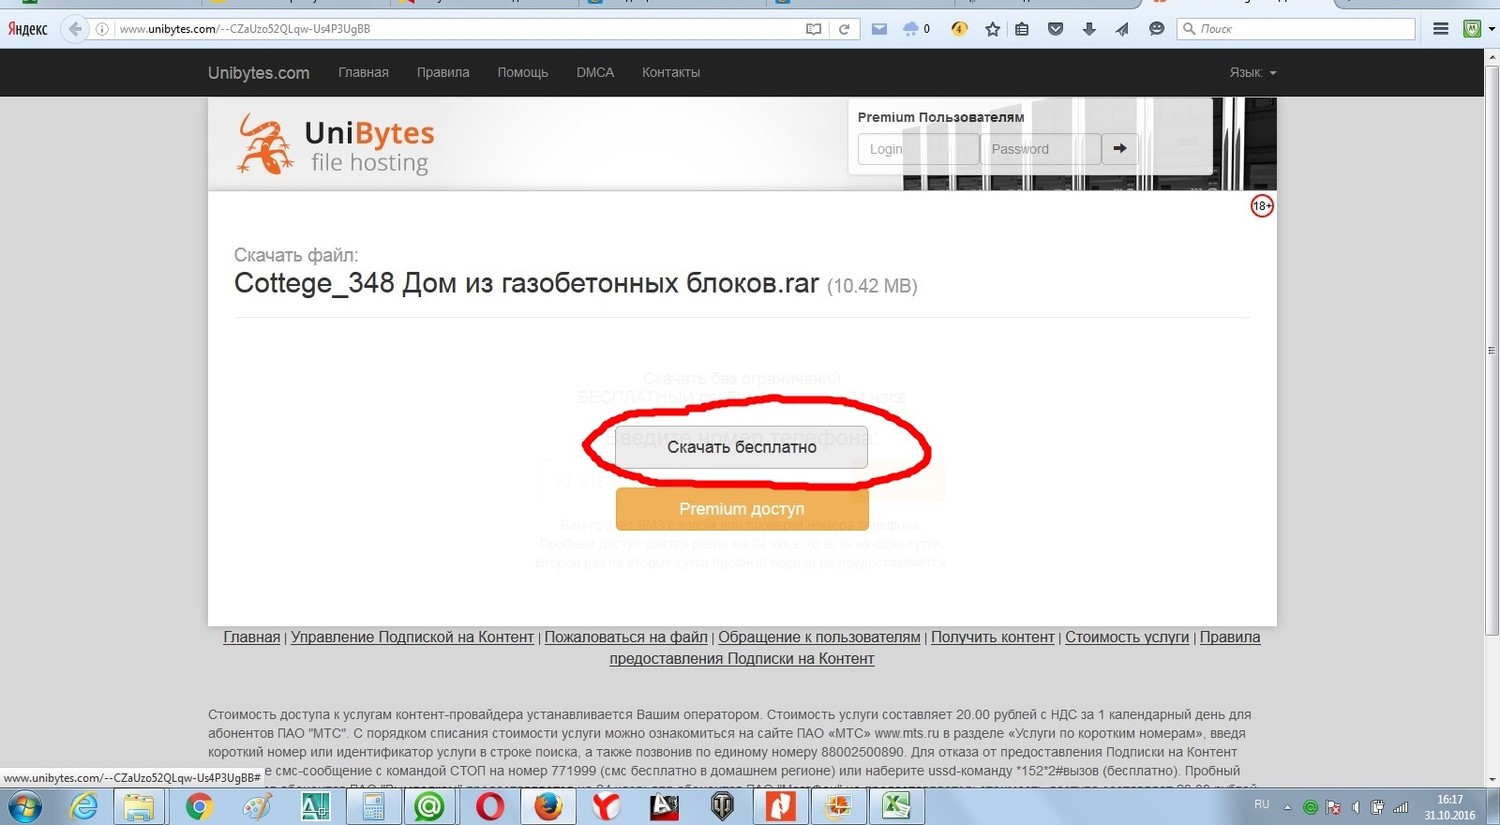Click the 18+ age rating badge
This screenshot has width=1500, height=825.
point(1262,206)
